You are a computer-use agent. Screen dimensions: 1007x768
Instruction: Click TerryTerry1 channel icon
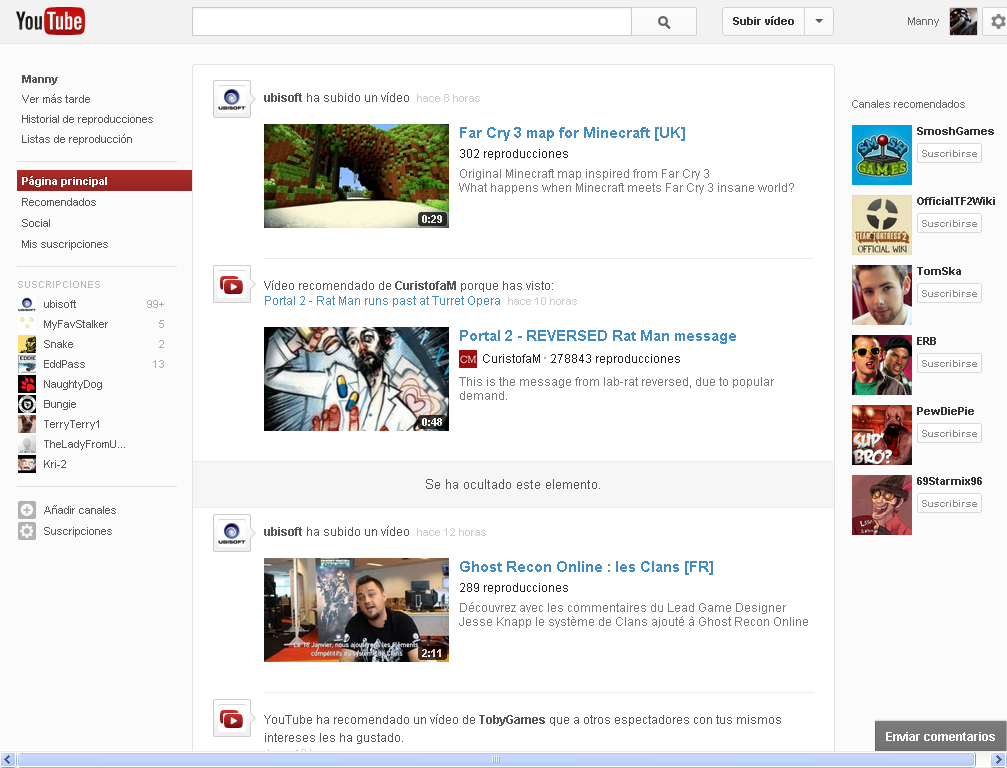27,424
